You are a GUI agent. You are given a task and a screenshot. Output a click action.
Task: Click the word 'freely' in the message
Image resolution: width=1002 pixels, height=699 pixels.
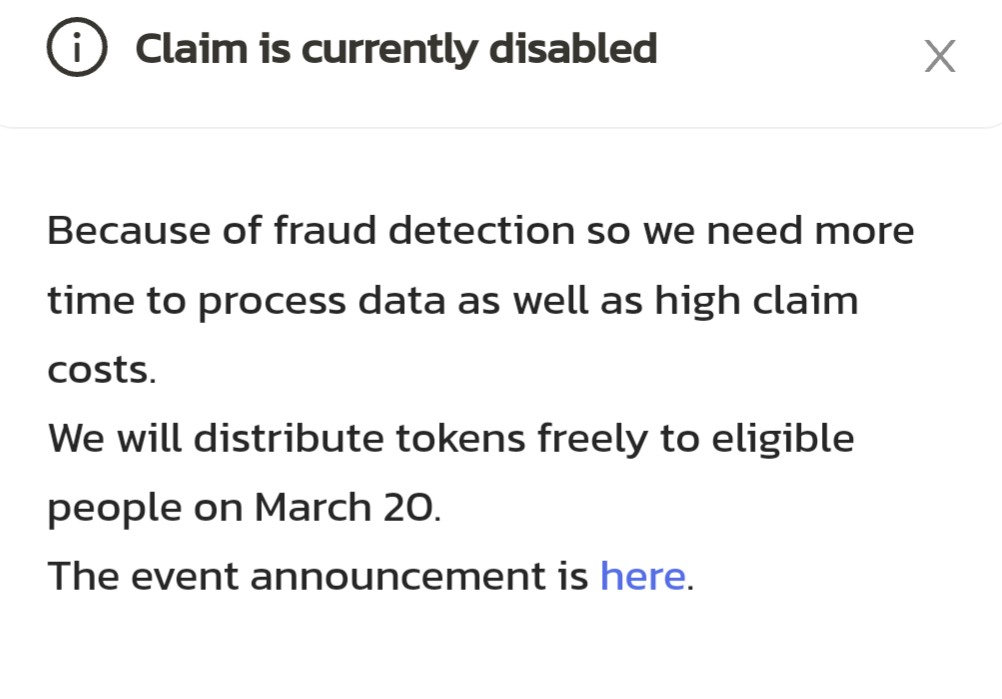point(592,440)
